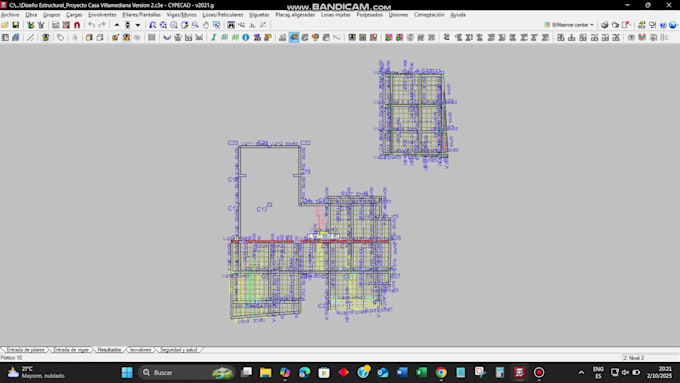680x383 pixels.
Task: Select column label C13 in drawing
Action: (262, 210)
